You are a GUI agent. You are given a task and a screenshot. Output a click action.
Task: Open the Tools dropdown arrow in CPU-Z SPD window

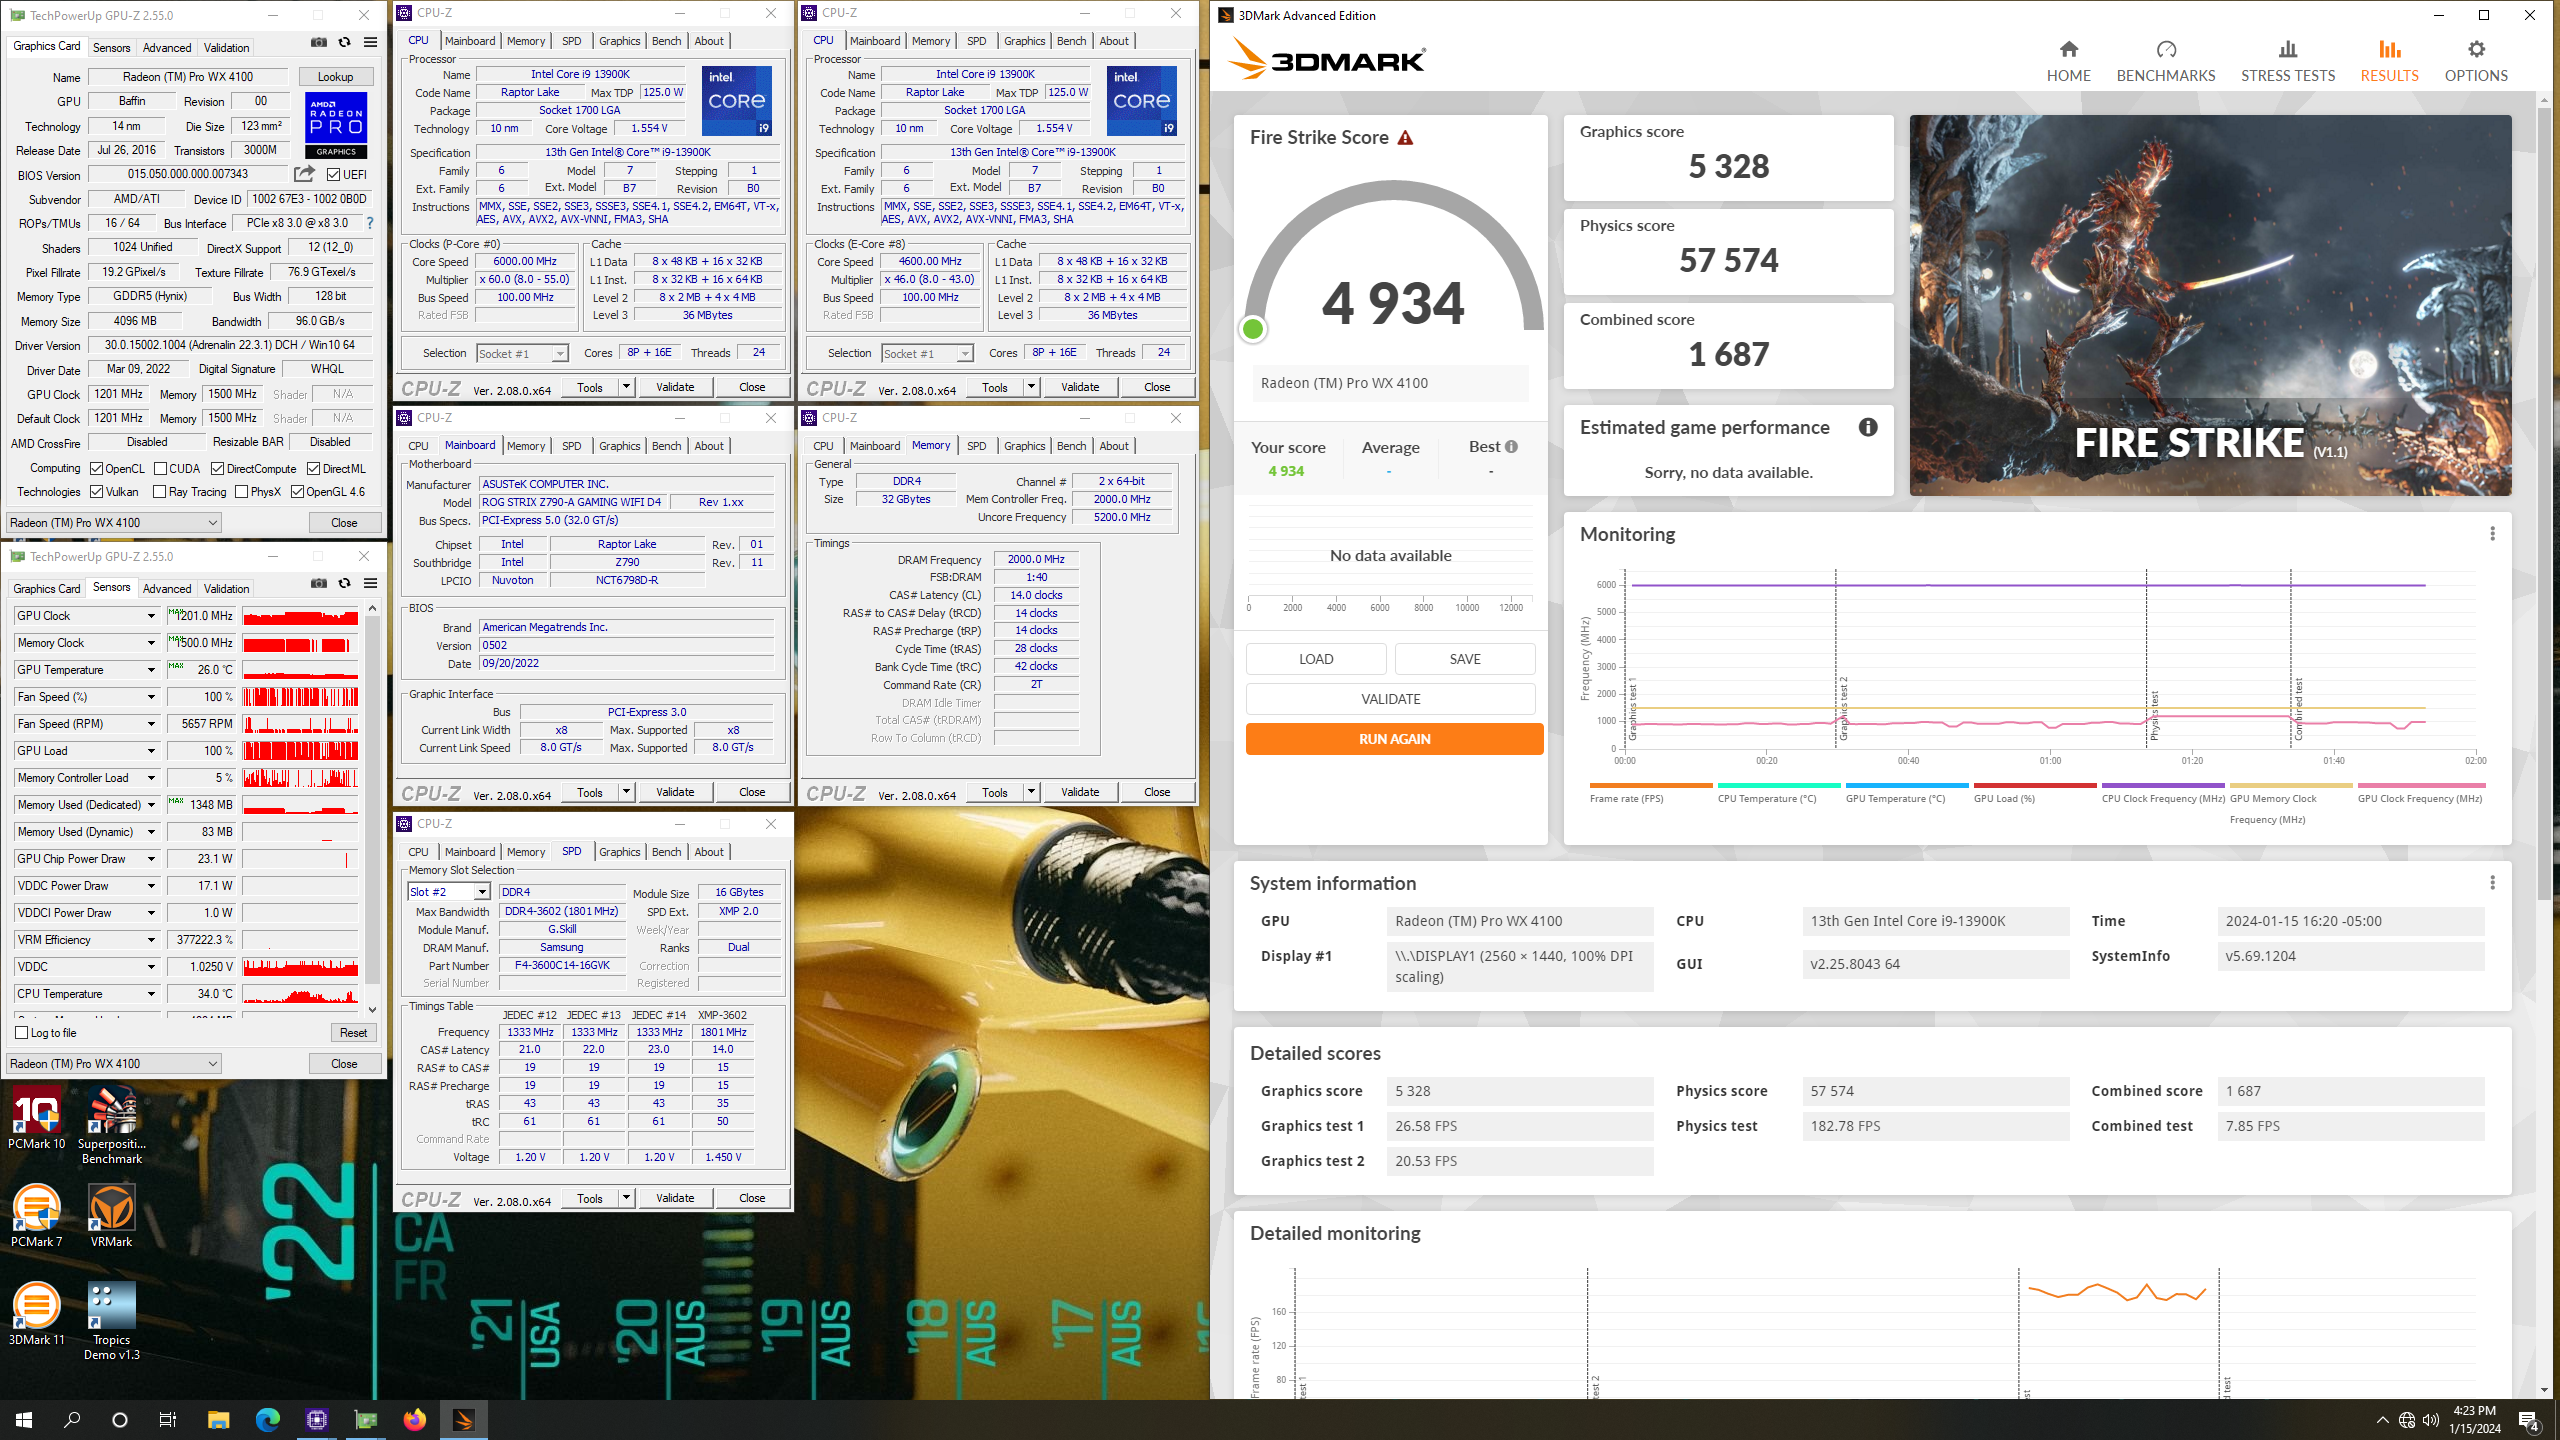coord(626,1198)
